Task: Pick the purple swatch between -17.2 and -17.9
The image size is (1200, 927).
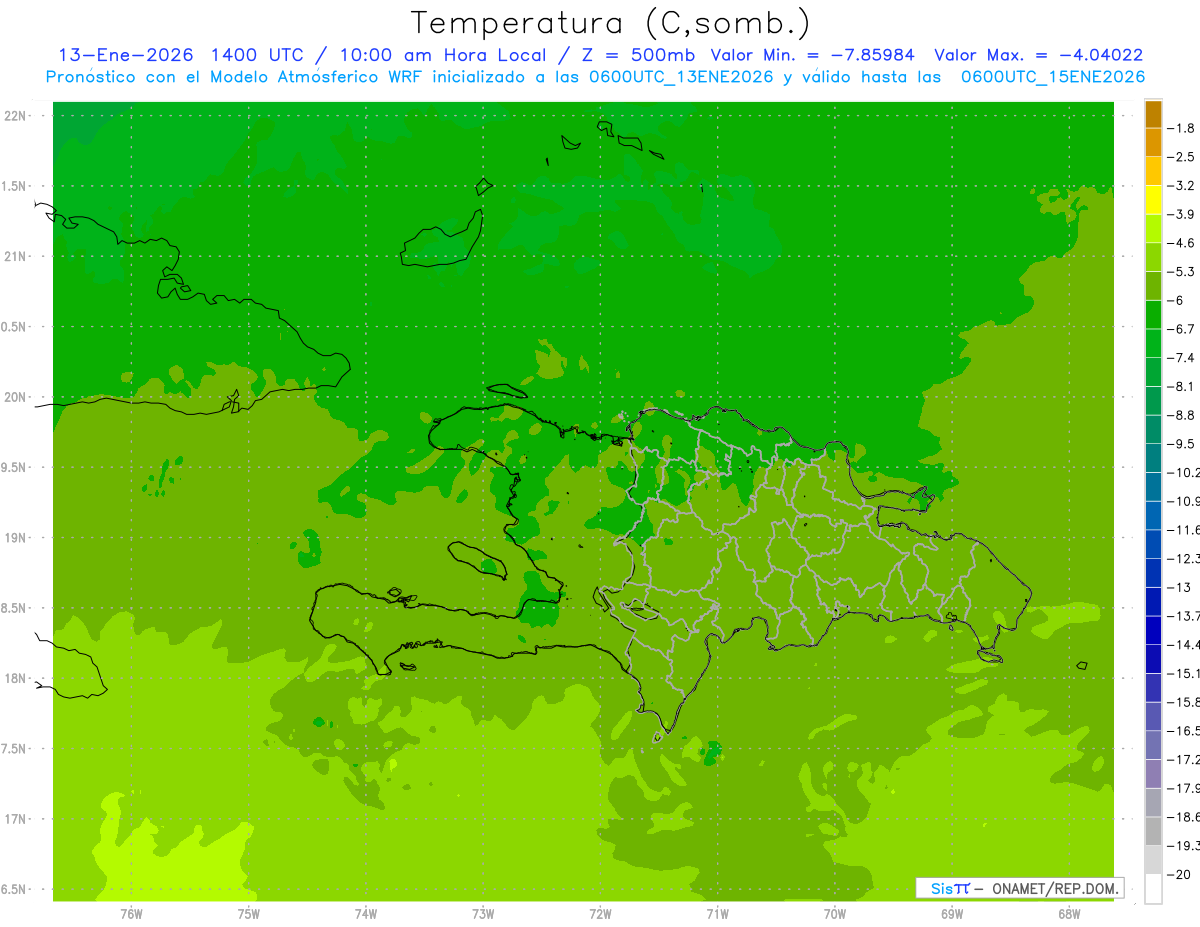Action: tap(1153, 774)
